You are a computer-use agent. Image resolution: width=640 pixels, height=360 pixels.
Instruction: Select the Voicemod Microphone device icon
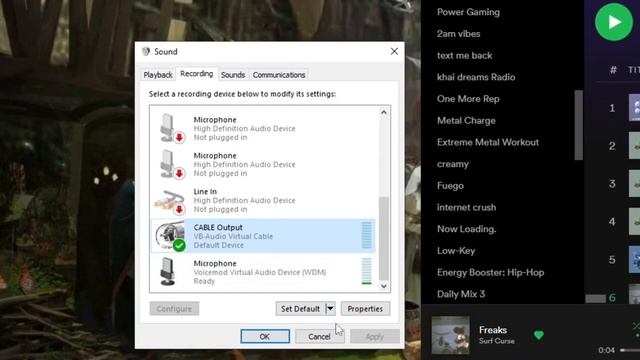pos(168,272)
